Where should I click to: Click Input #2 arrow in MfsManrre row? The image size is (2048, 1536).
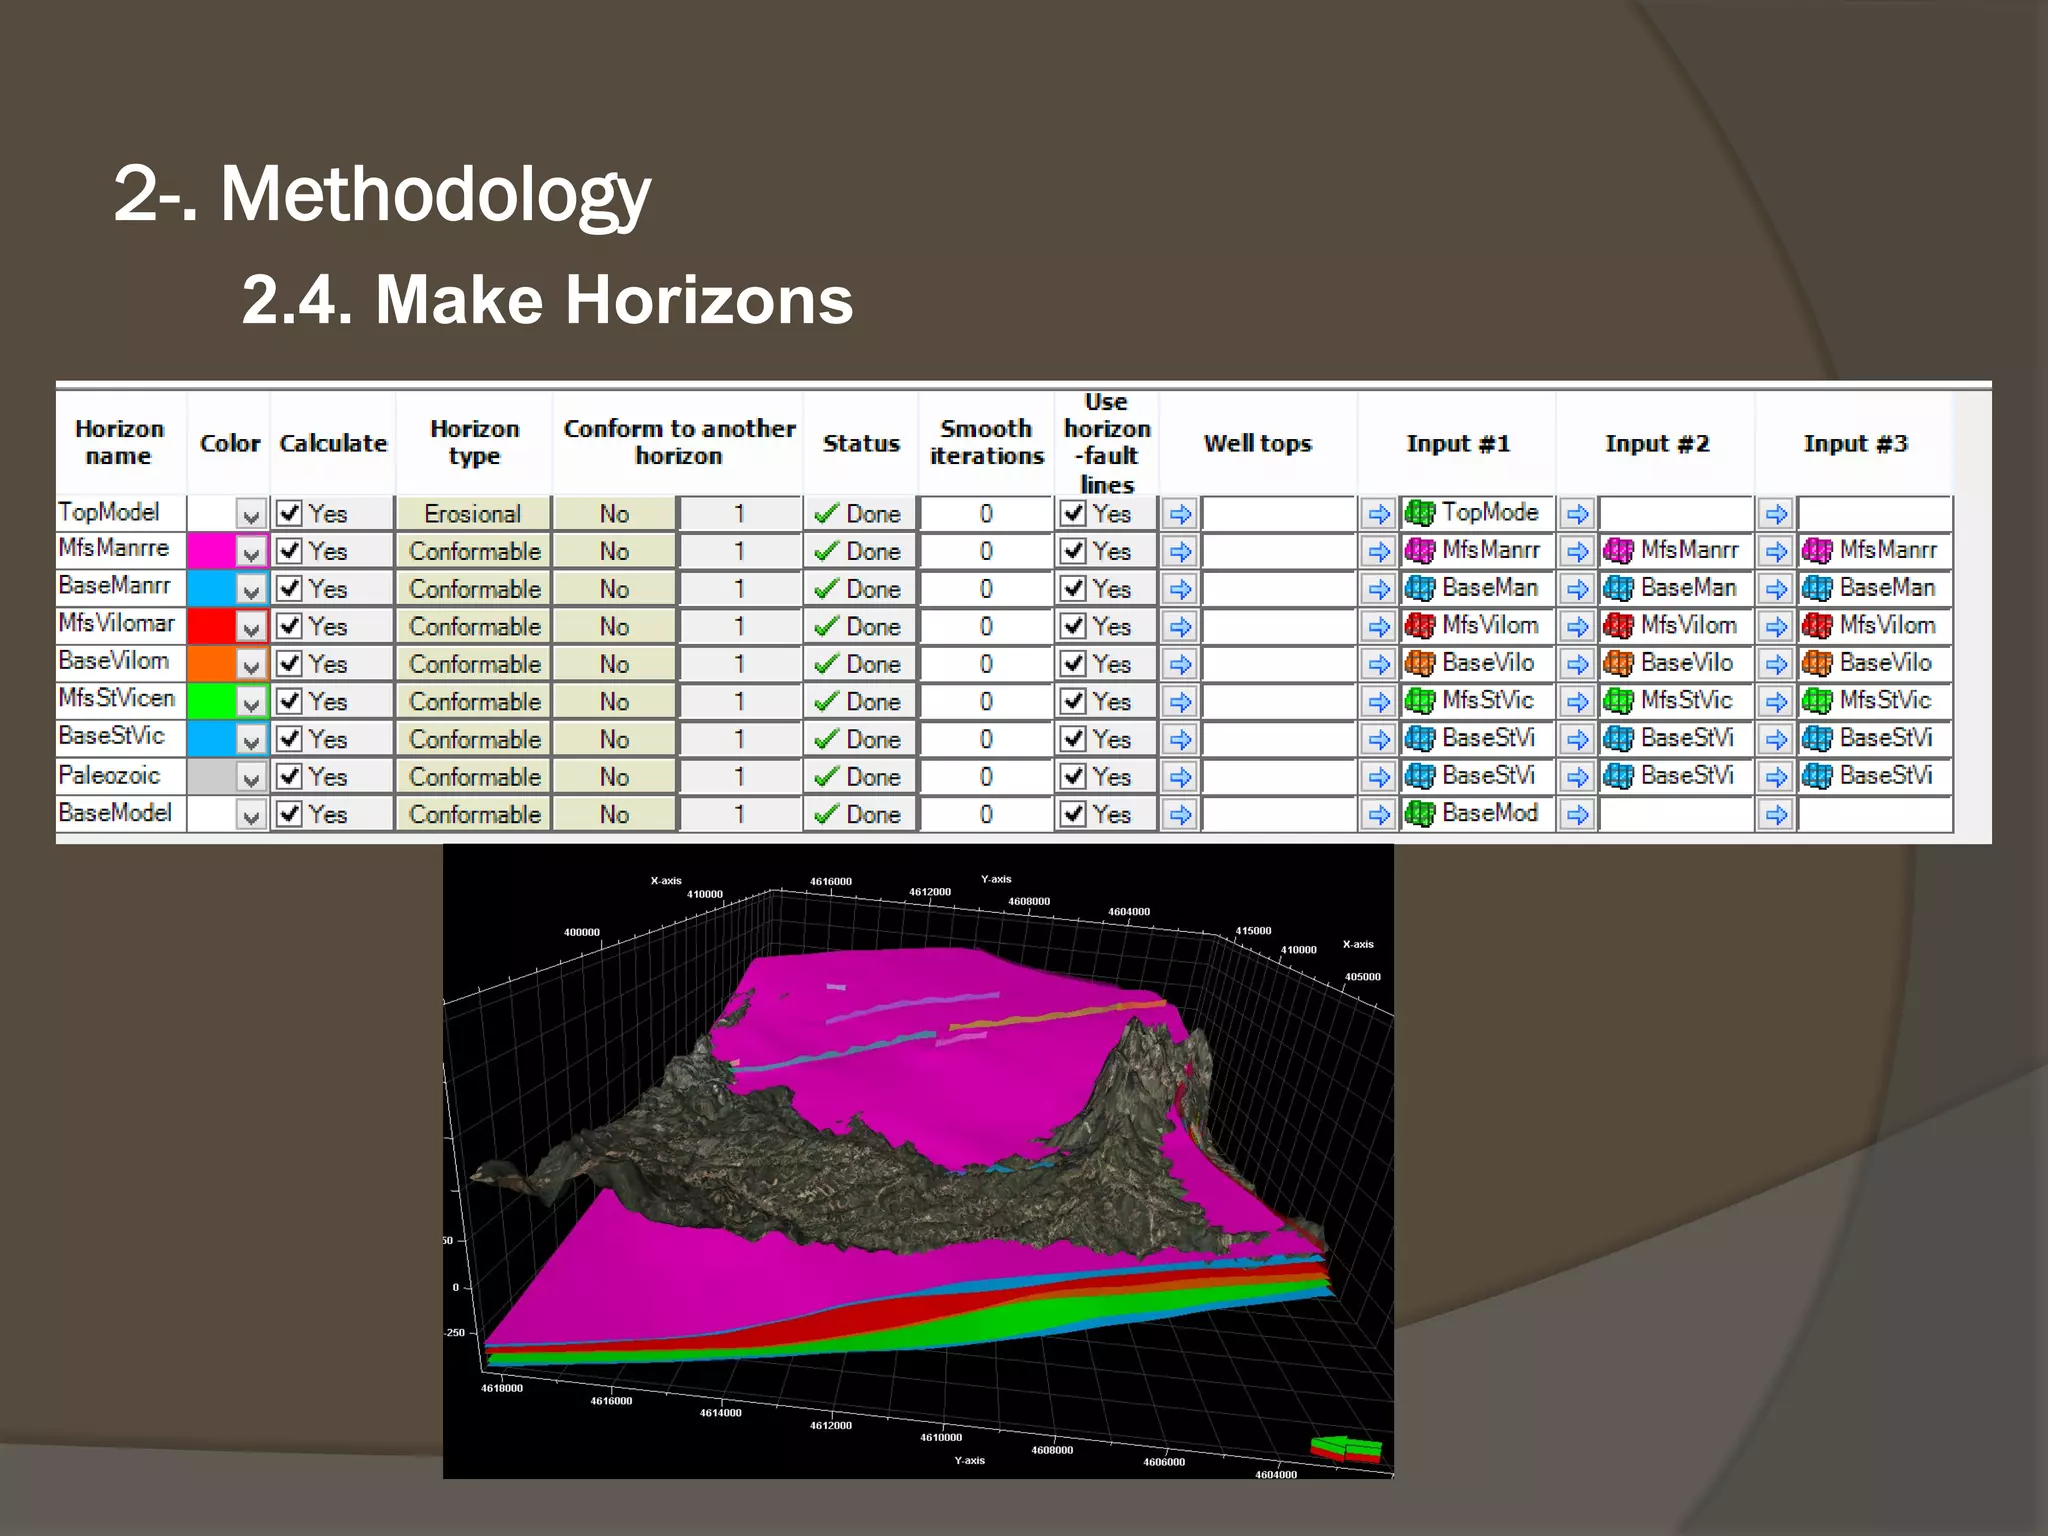click(1577, 551)
